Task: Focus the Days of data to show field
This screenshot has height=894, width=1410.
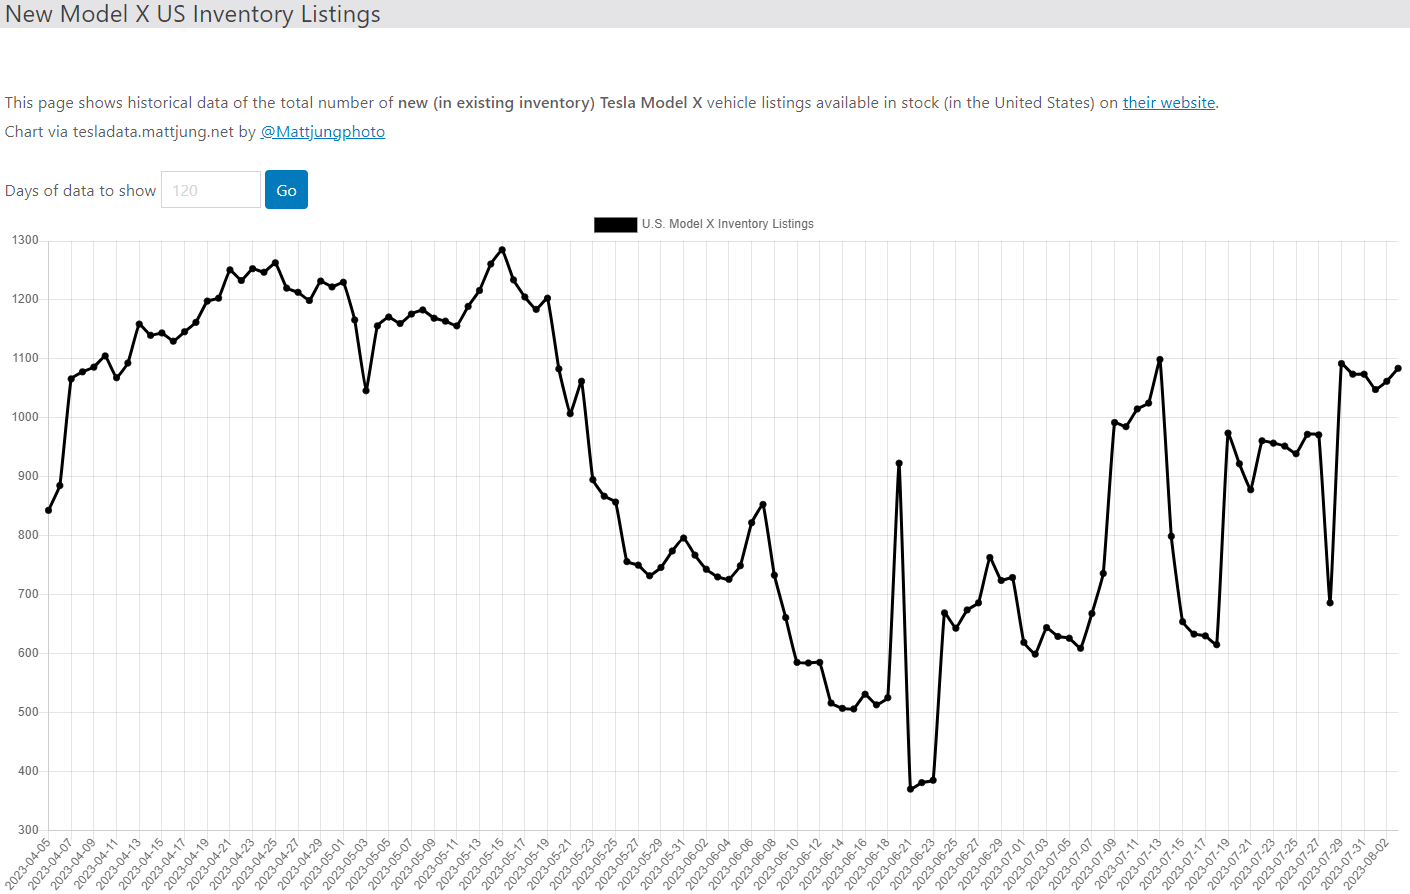Action: pos(211,190)
